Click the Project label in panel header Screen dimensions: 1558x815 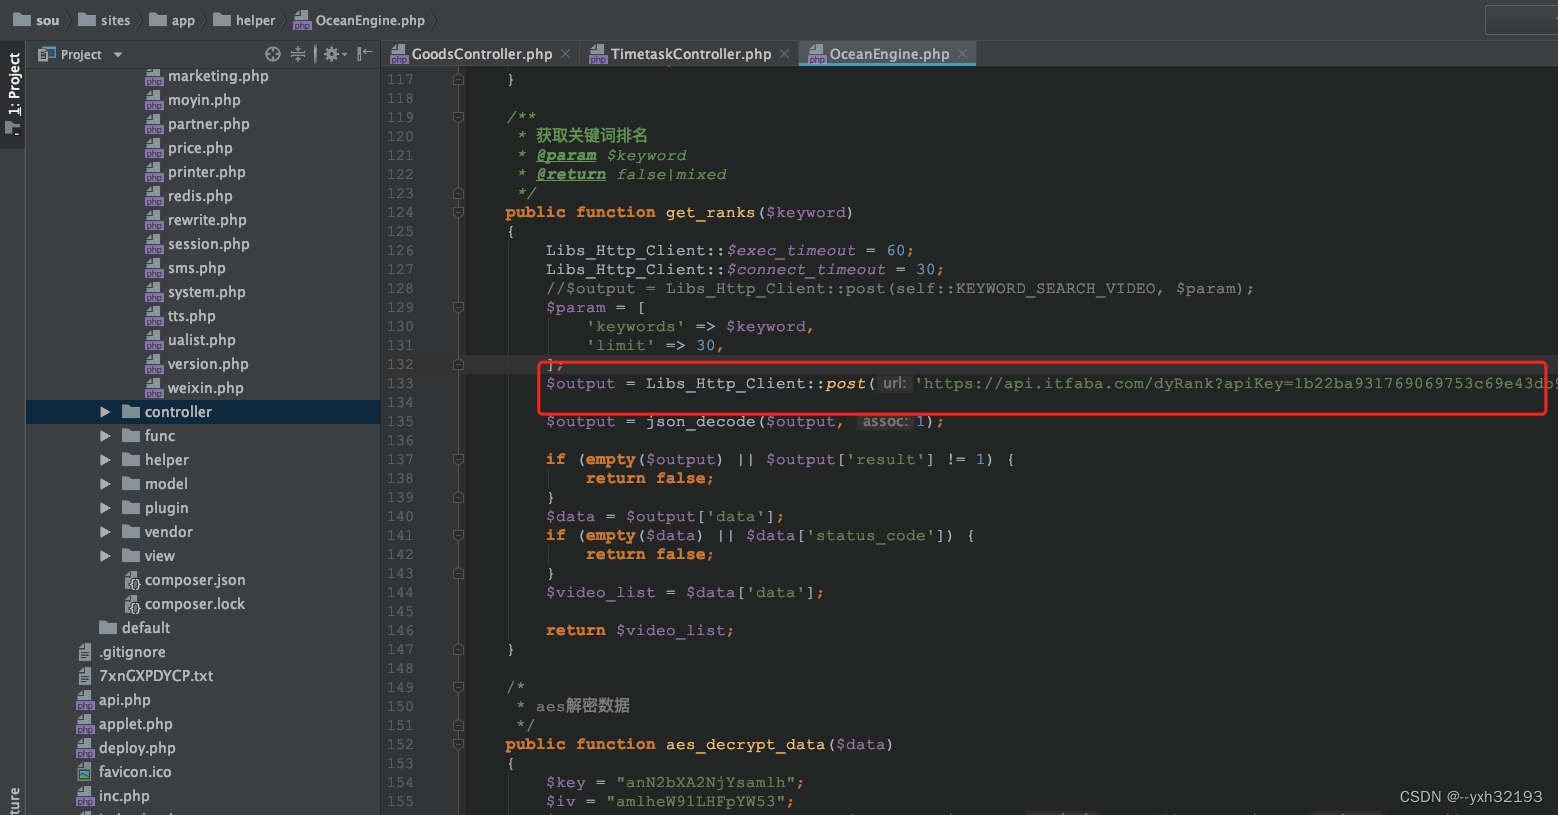(81, 55)
